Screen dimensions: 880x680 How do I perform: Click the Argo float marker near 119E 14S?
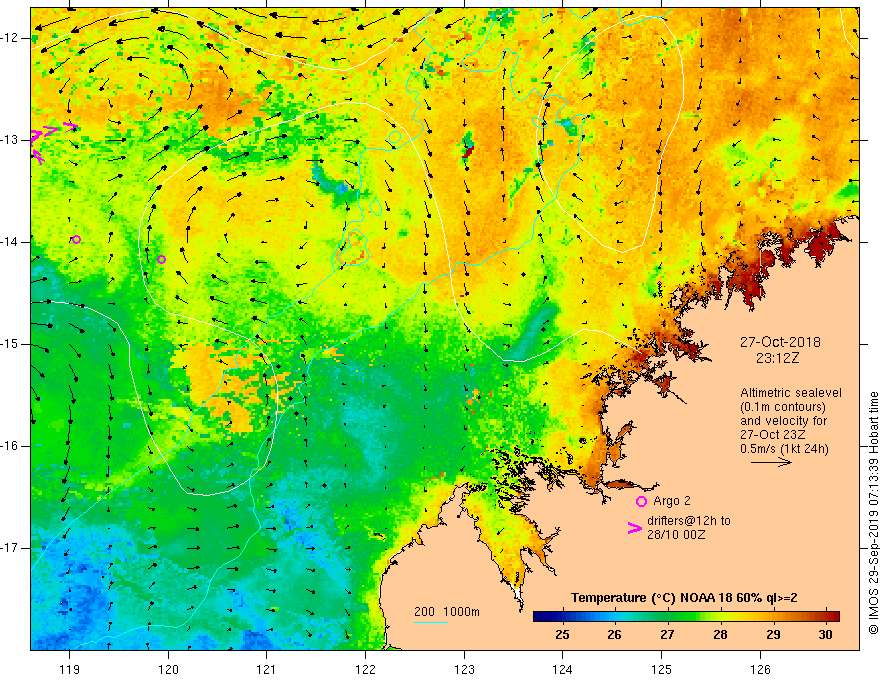click(x=76, y=240)
